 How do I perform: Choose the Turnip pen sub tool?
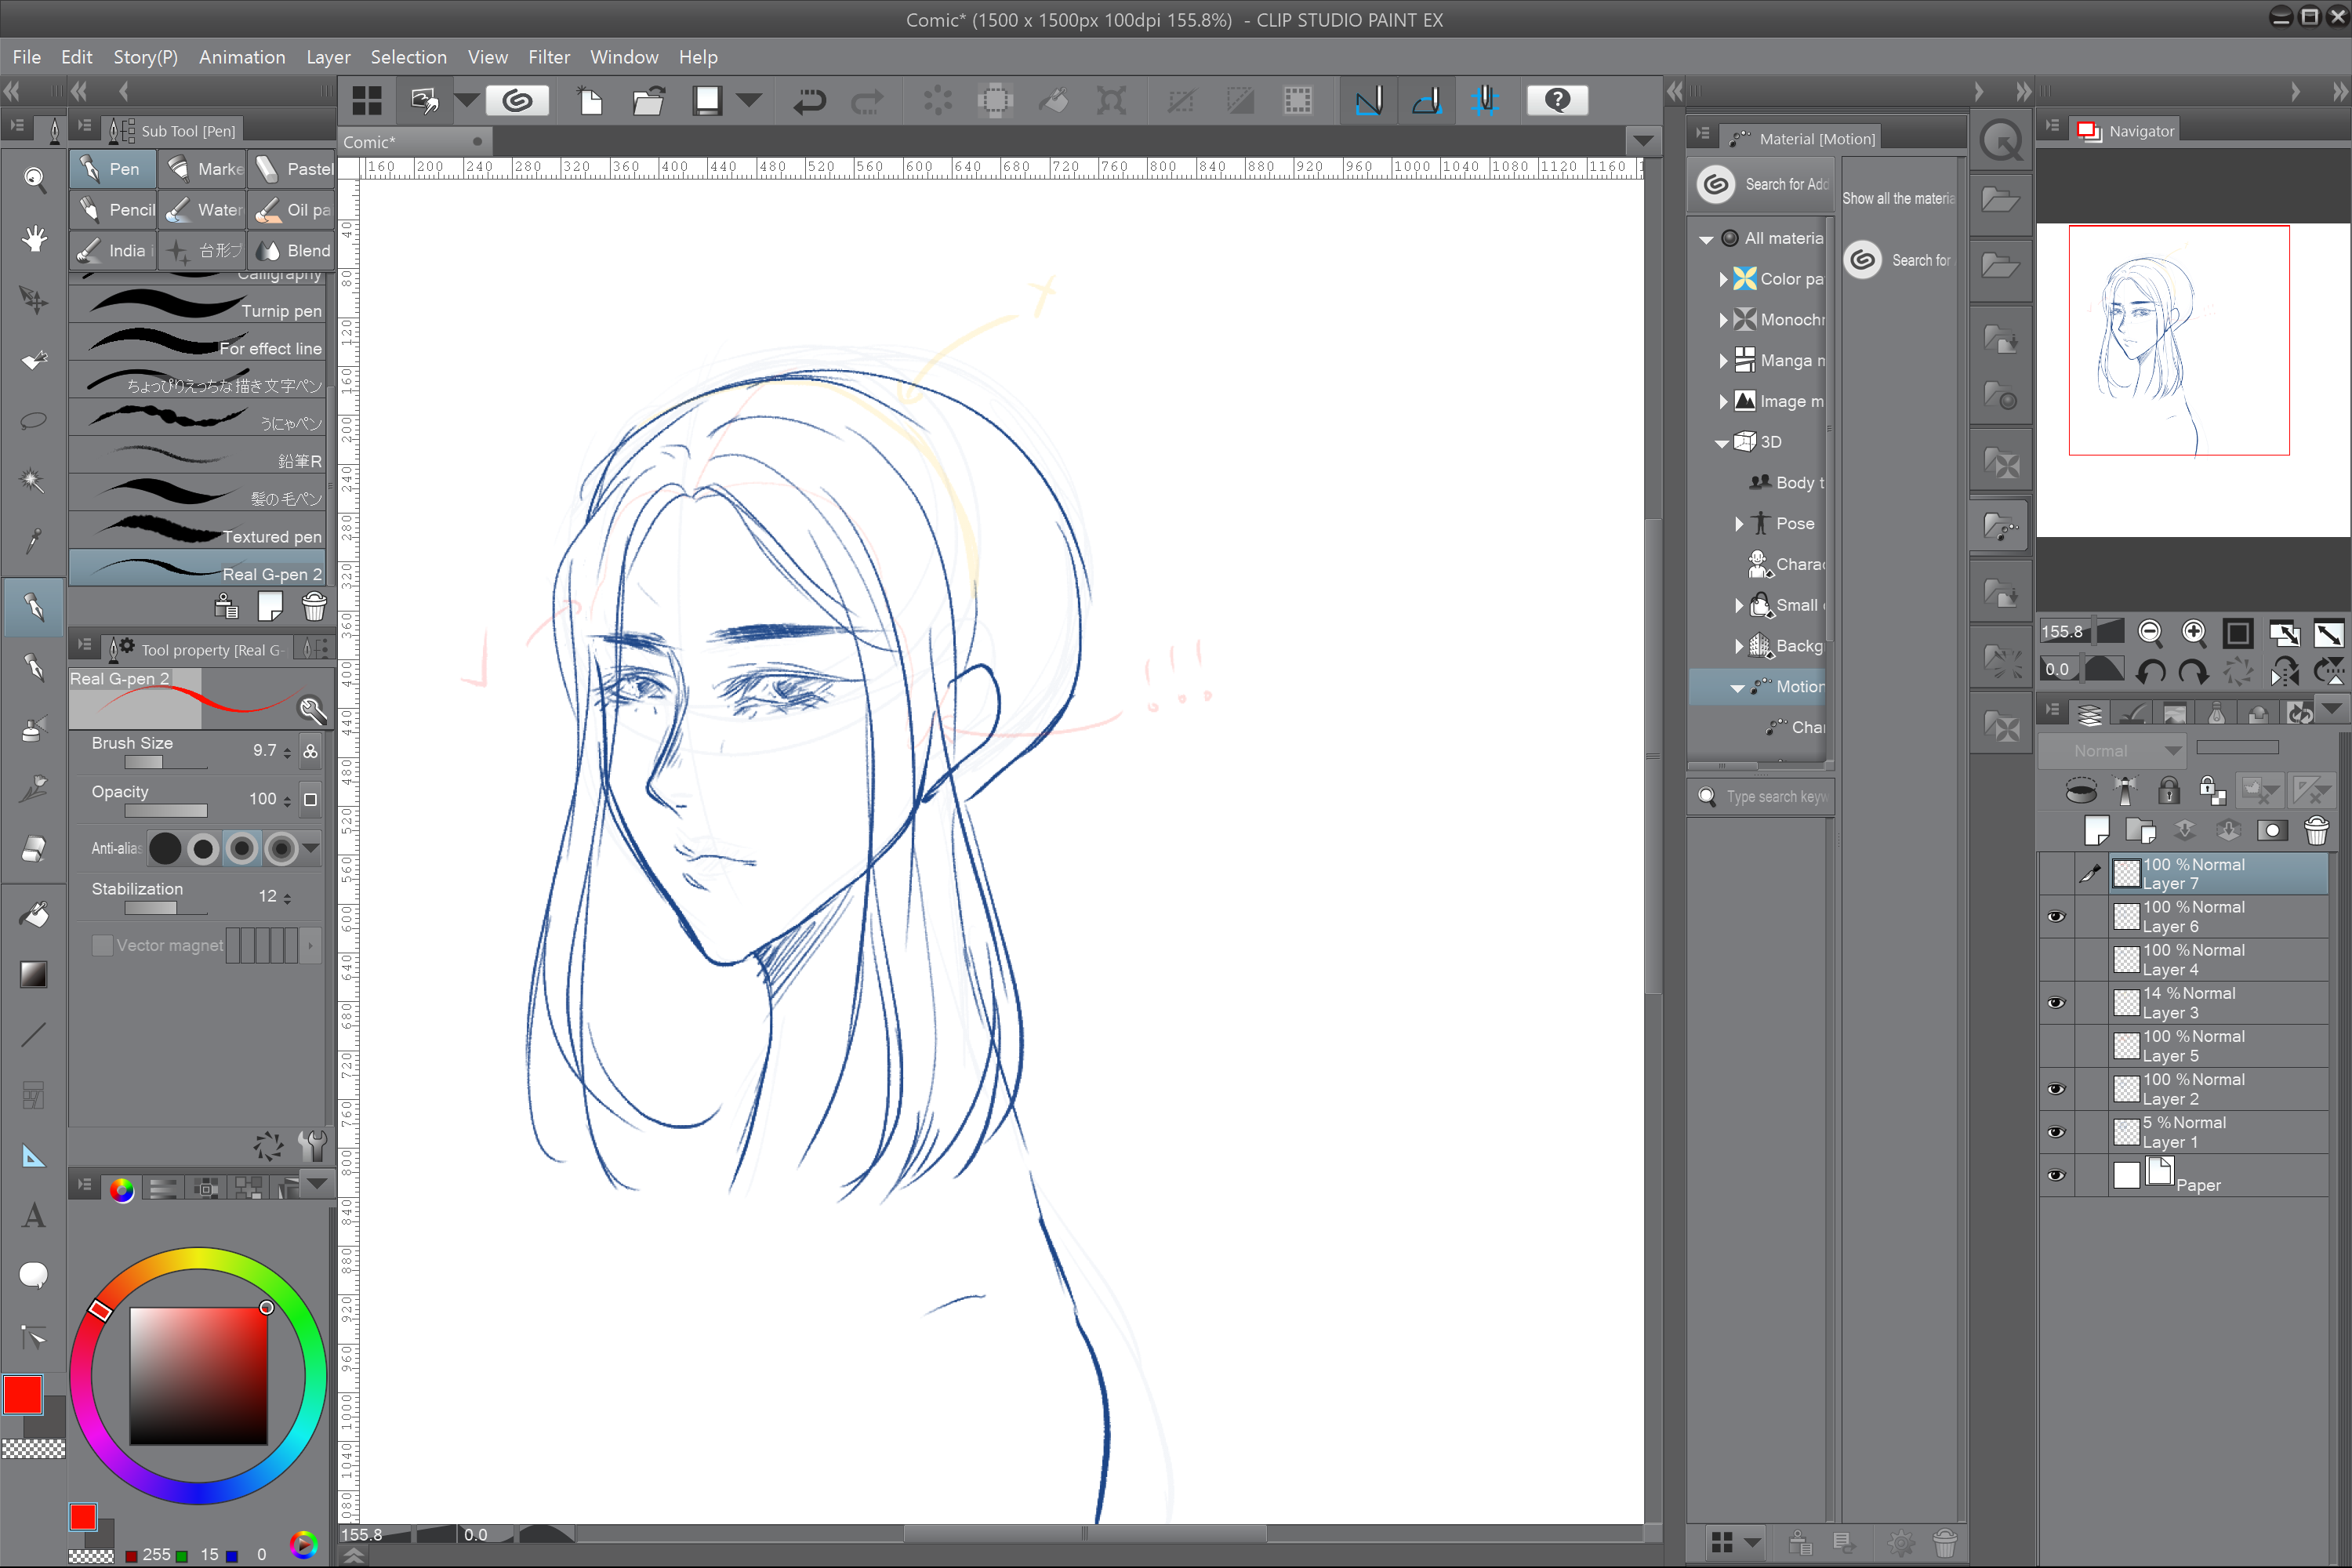(x=198, y=308)
